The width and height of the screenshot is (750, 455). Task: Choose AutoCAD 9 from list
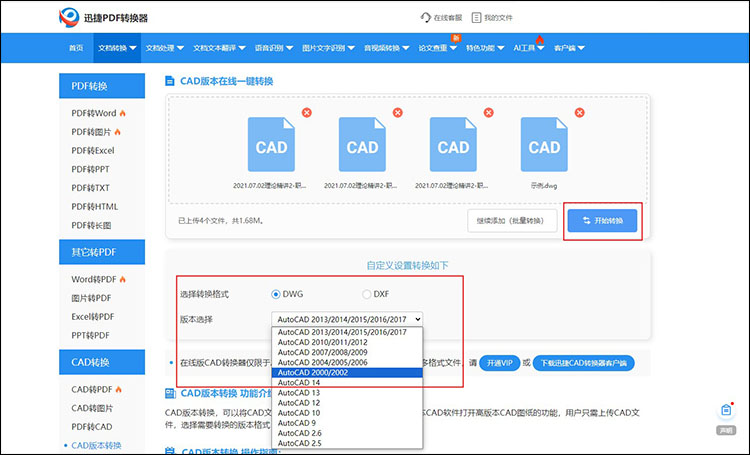pyautogui.click(x=347, y=422)
